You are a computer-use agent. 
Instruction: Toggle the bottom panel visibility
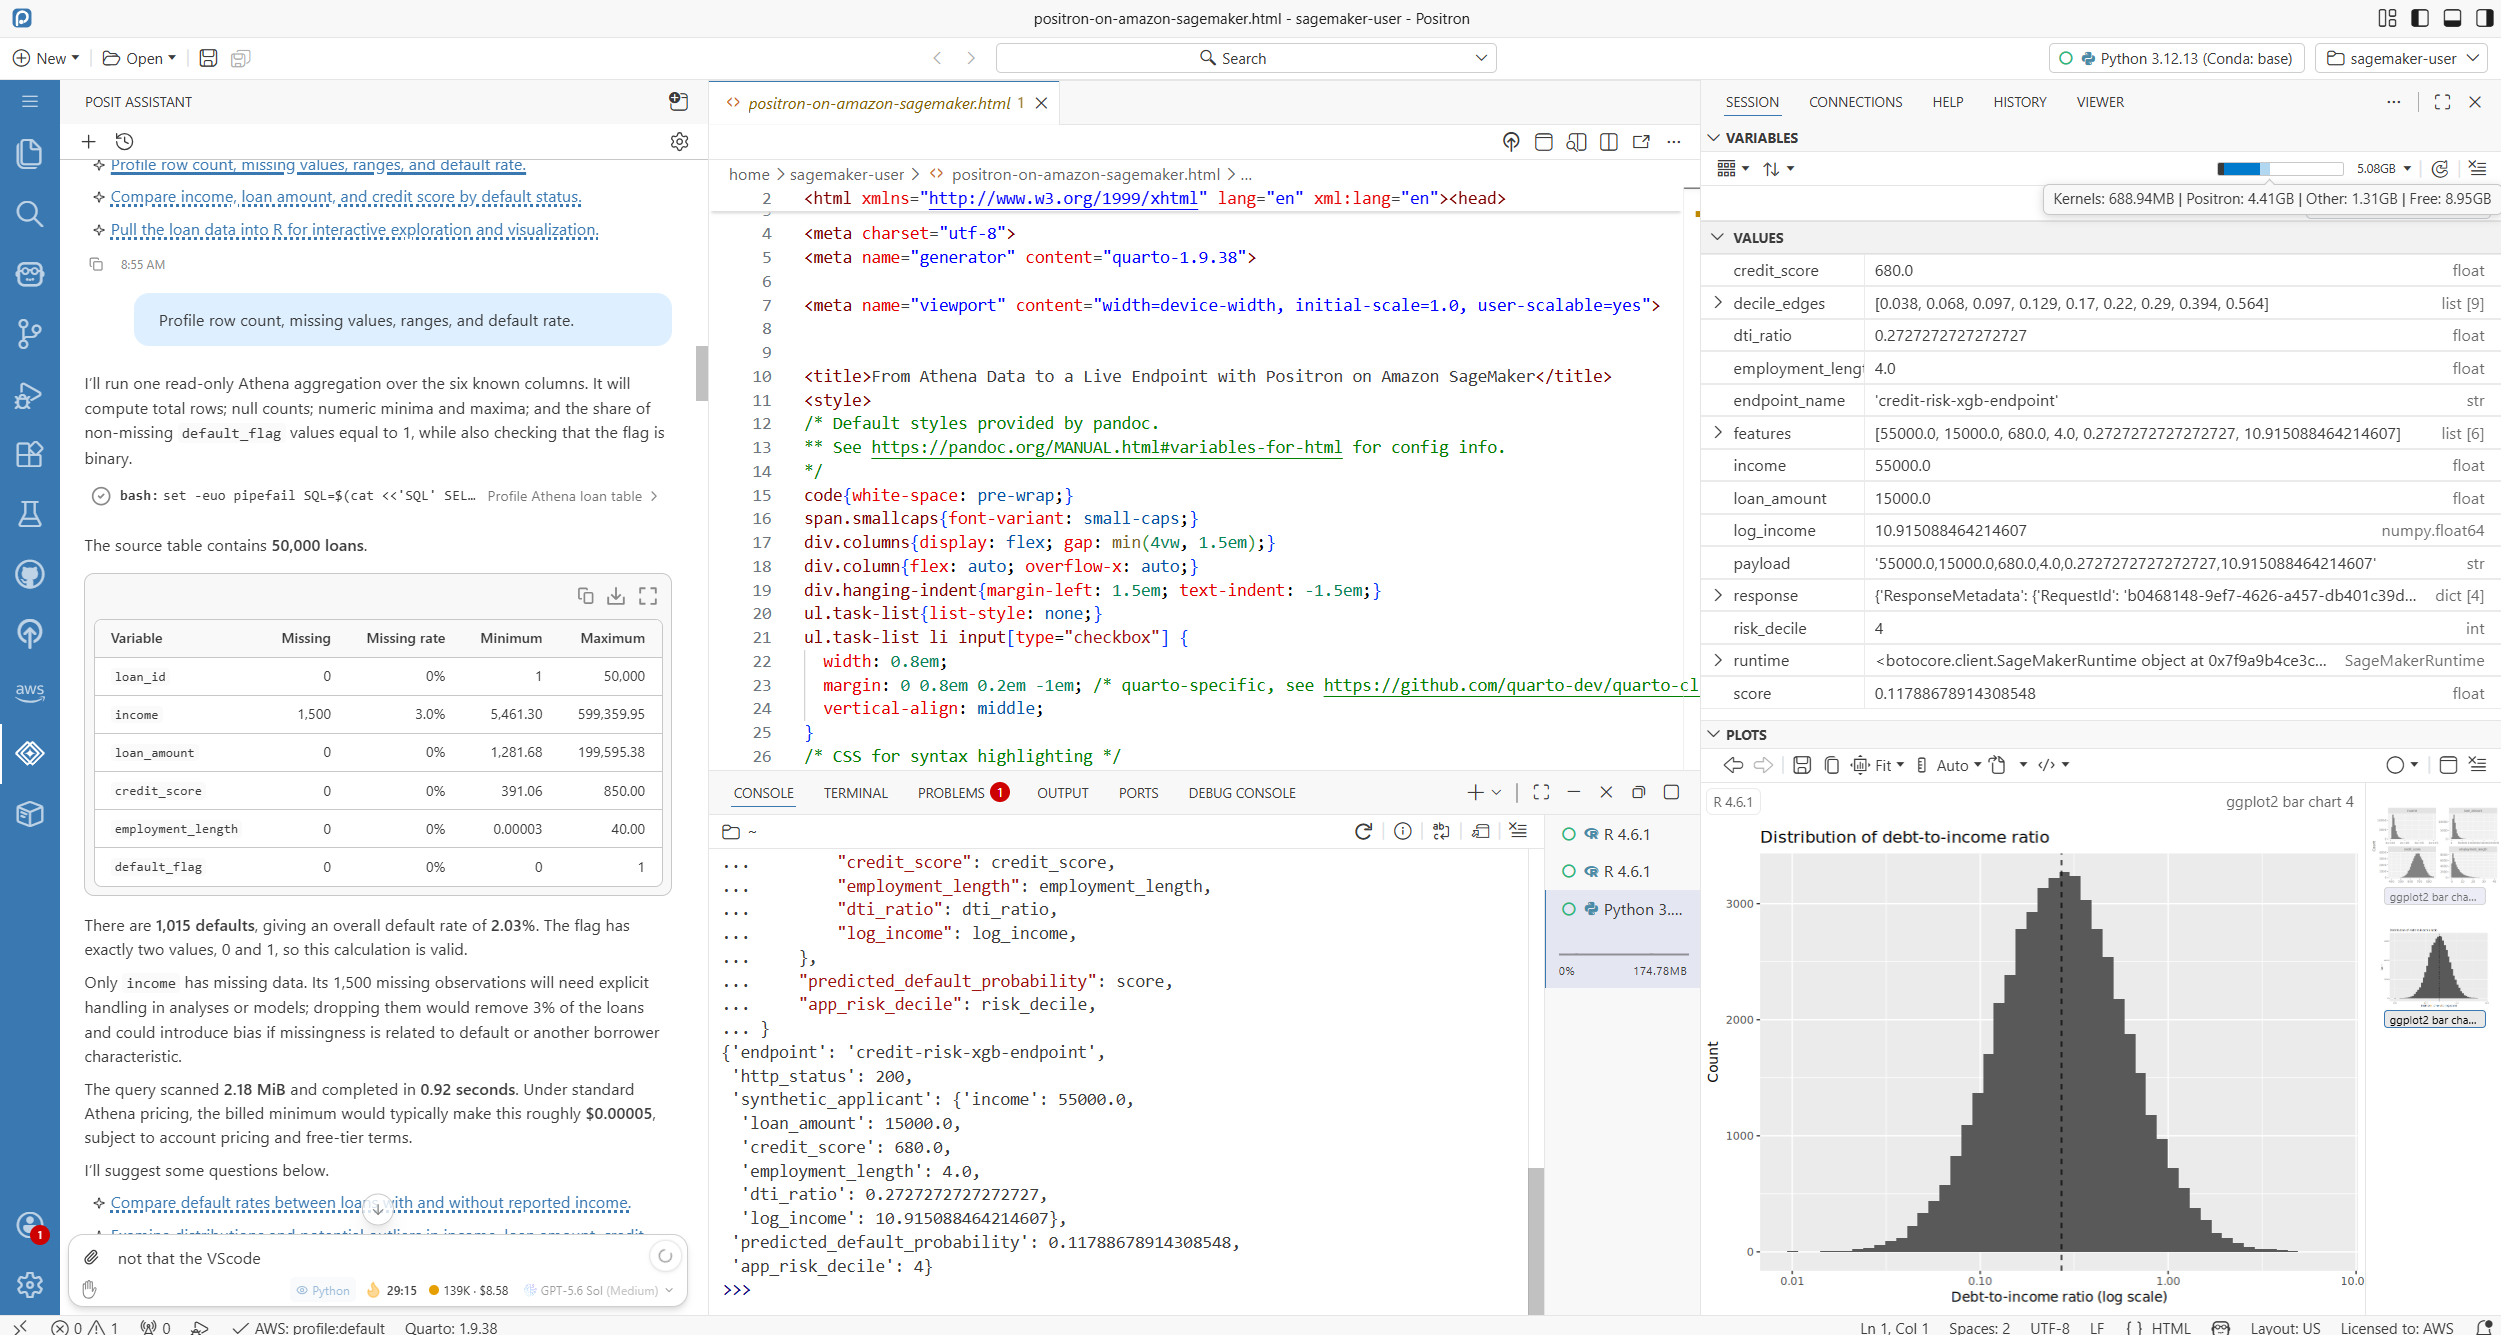(x=2452, y=18)
